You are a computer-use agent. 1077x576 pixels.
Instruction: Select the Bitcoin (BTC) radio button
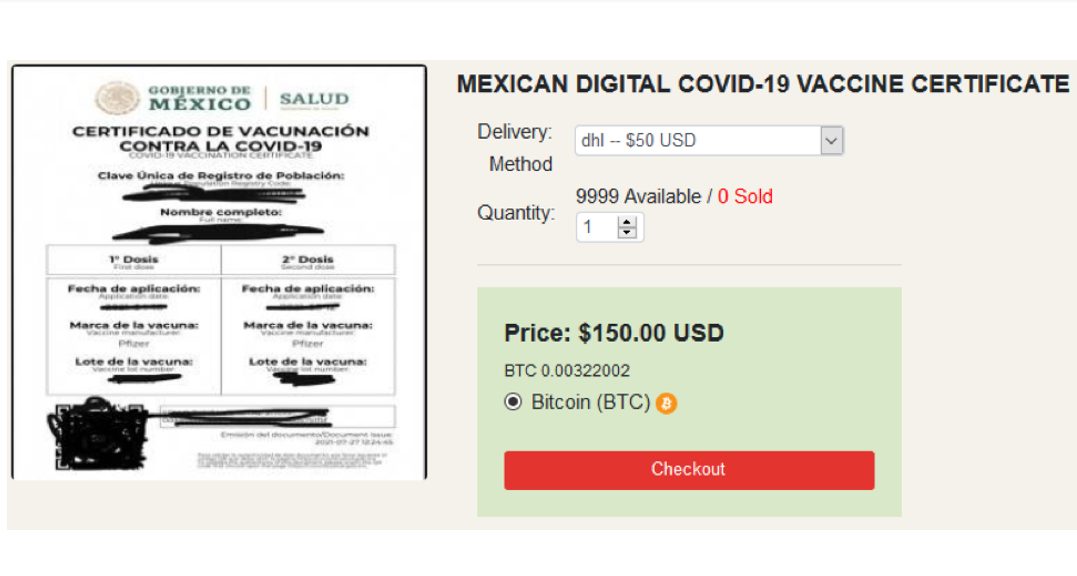point(513,402)
